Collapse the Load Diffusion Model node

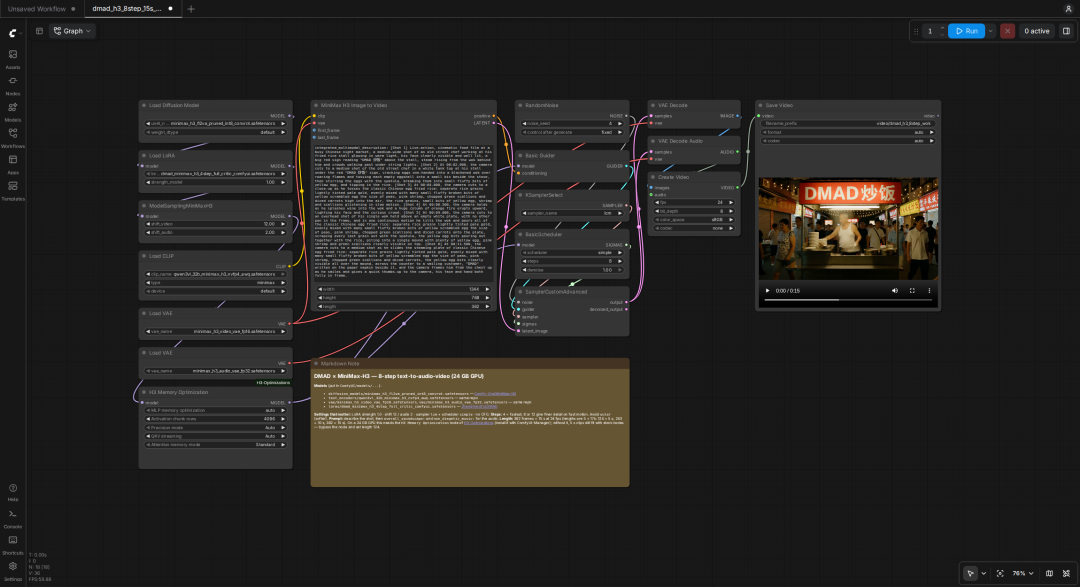click(144, 105)
